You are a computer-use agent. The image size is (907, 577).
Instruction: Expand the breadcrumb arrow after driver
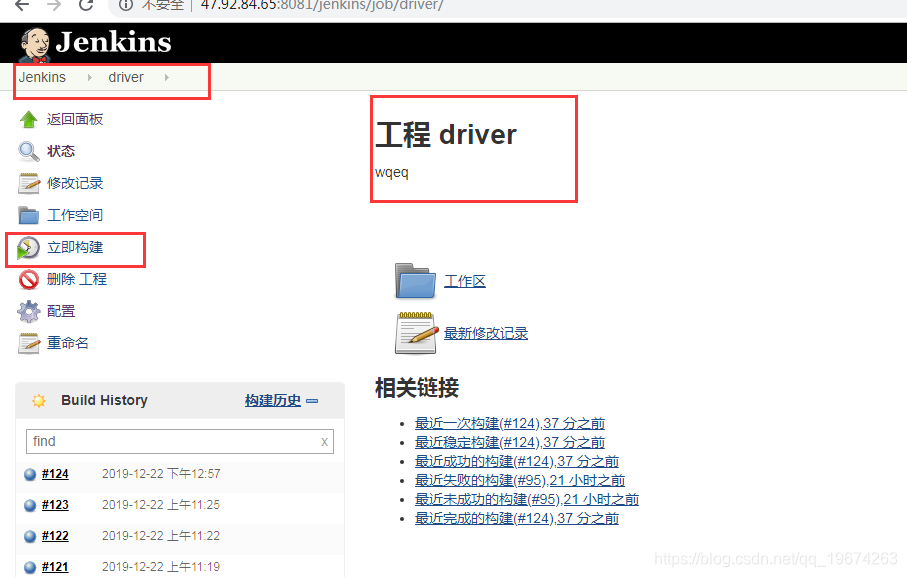point(166,77)
